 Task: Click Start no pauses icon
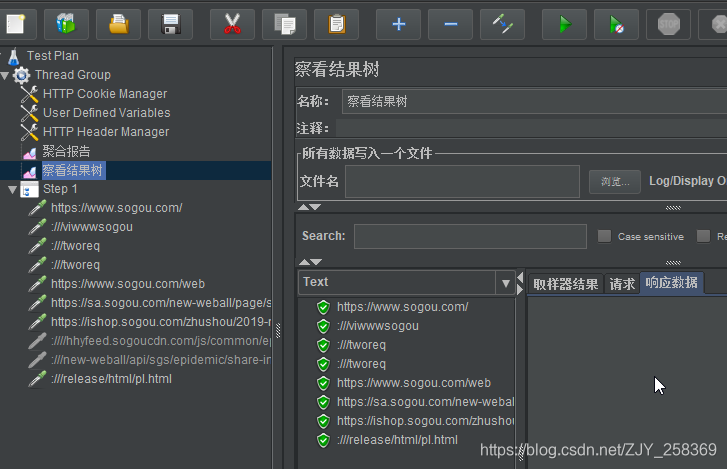[616, 24]
